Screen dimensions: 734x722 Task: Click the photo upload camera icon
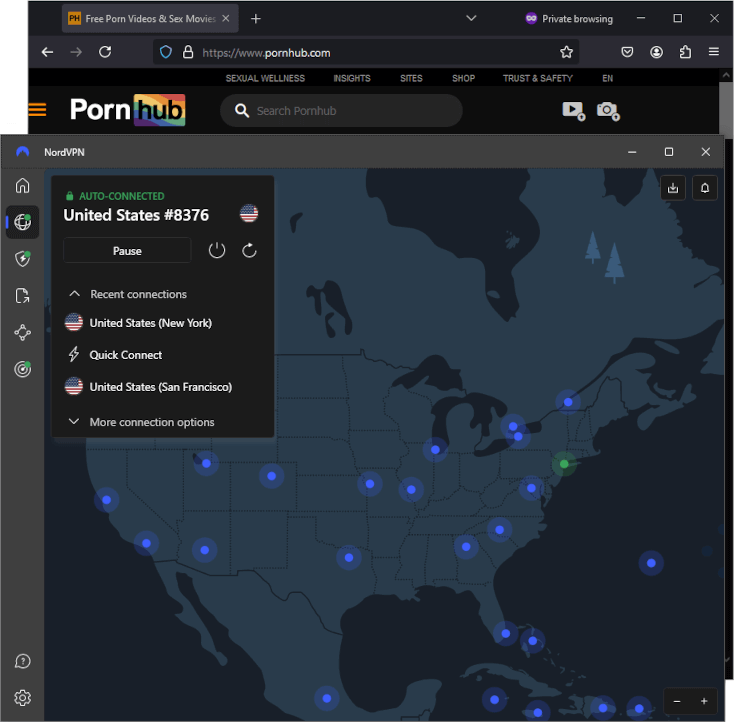[x=608, y=111]
